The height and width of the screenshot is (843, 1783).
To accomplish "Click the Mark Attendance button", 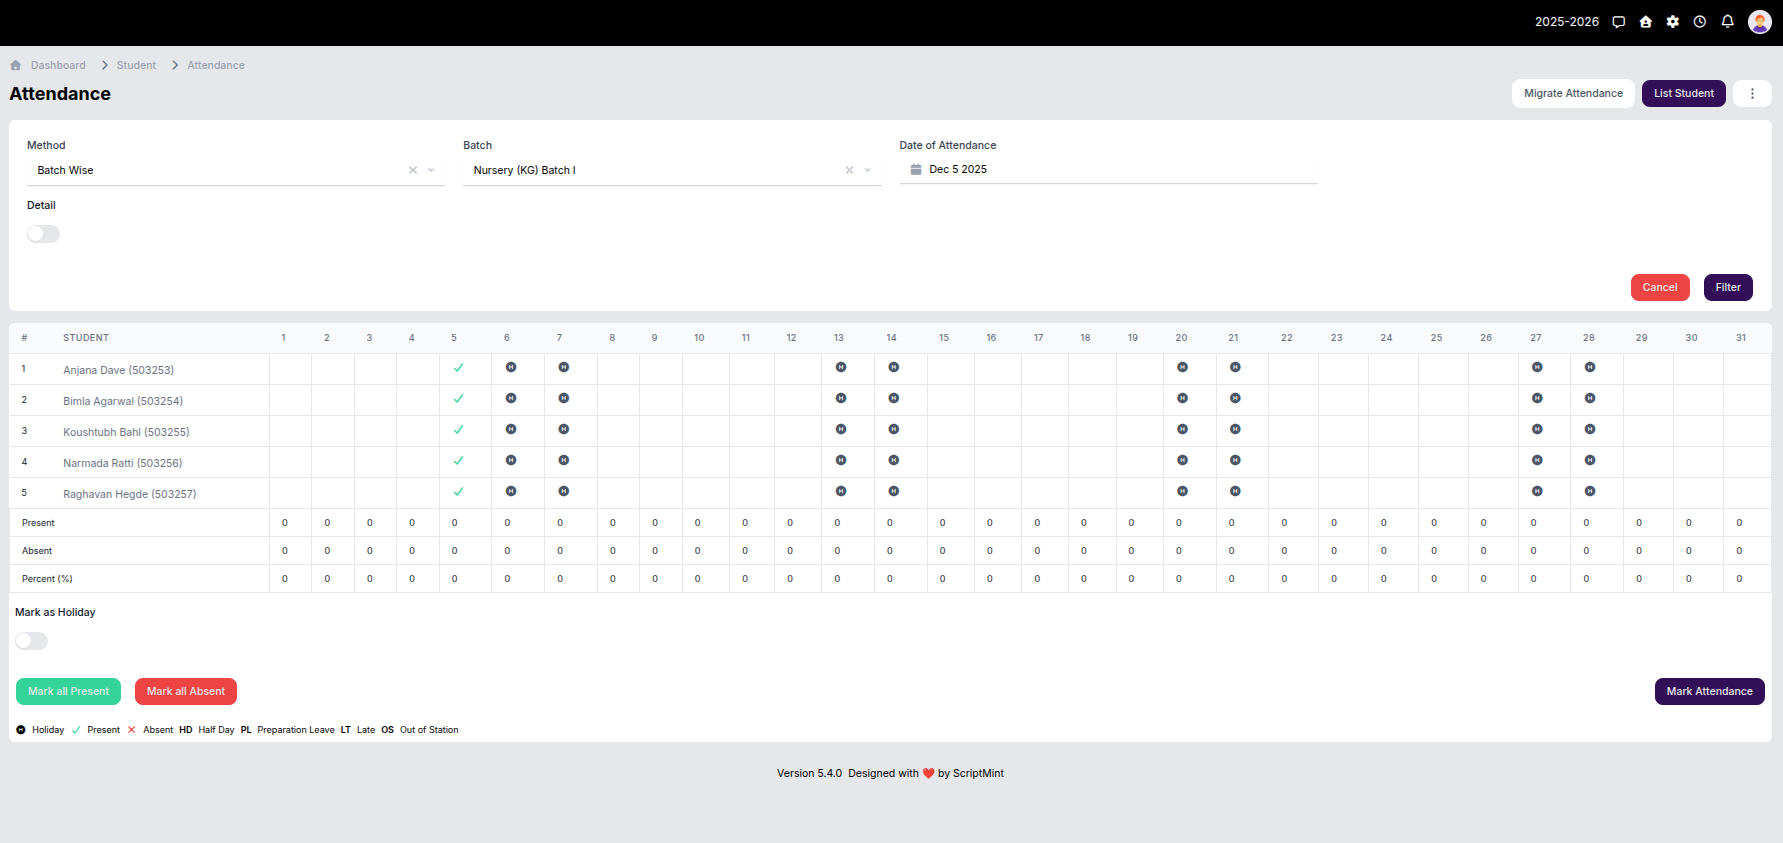I will pyautogui.click(x=1709, y=691).
